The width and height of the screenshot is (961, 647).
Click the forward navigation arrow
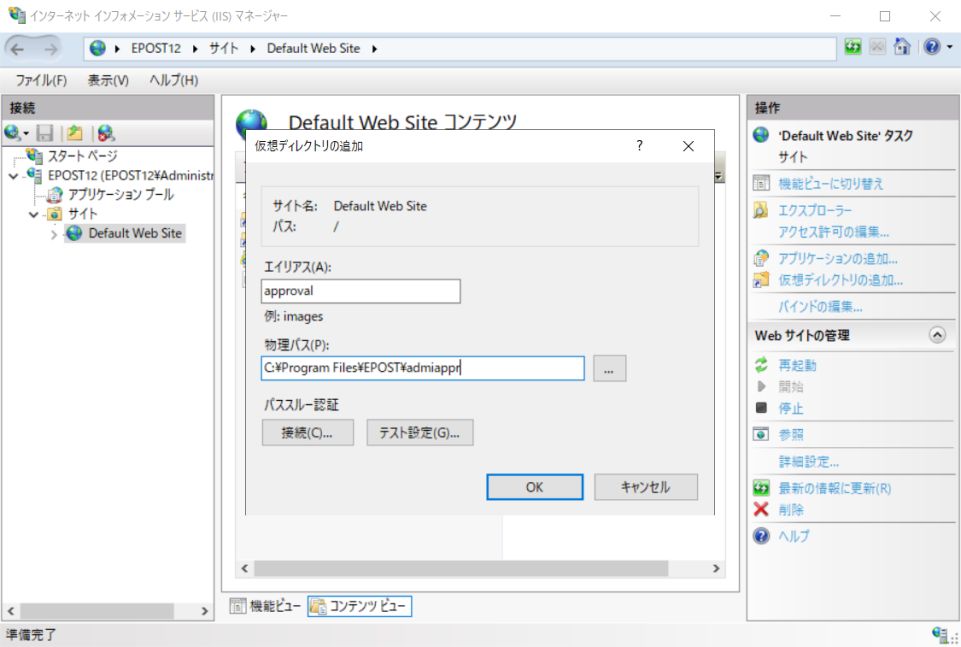51,49
